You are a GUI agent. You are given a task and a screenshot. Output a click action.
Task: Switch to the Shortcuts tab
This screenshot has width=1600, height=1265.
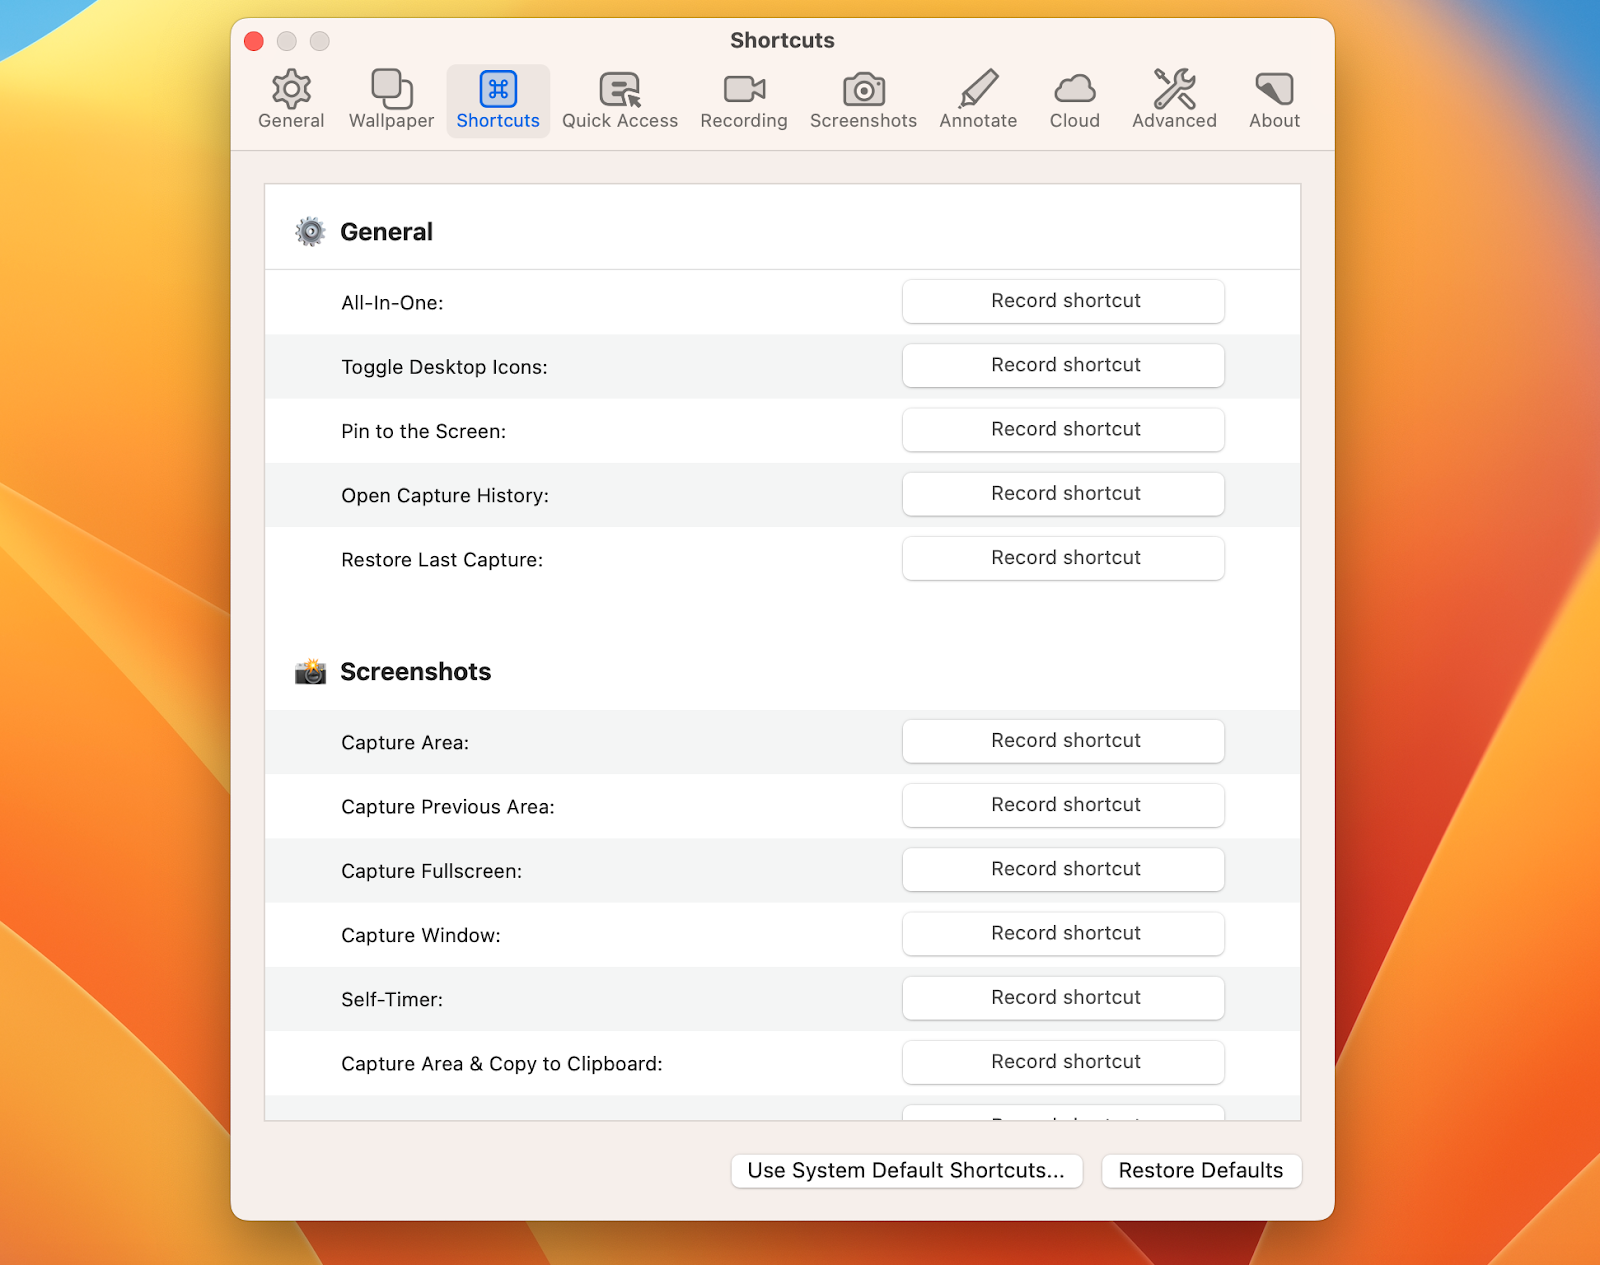point(497,98)
